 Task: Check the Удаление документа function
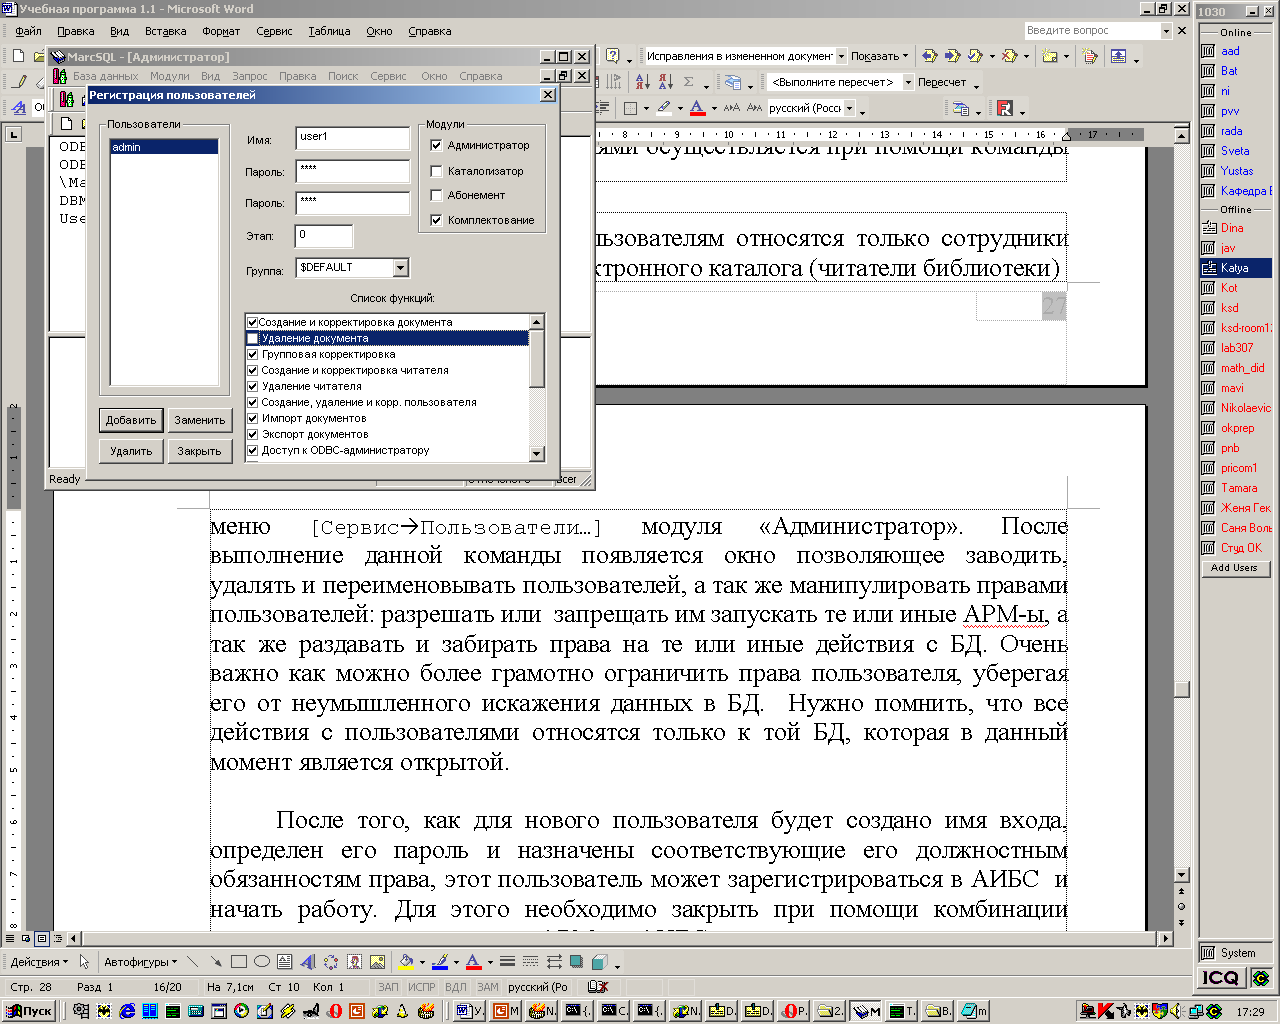253,338
